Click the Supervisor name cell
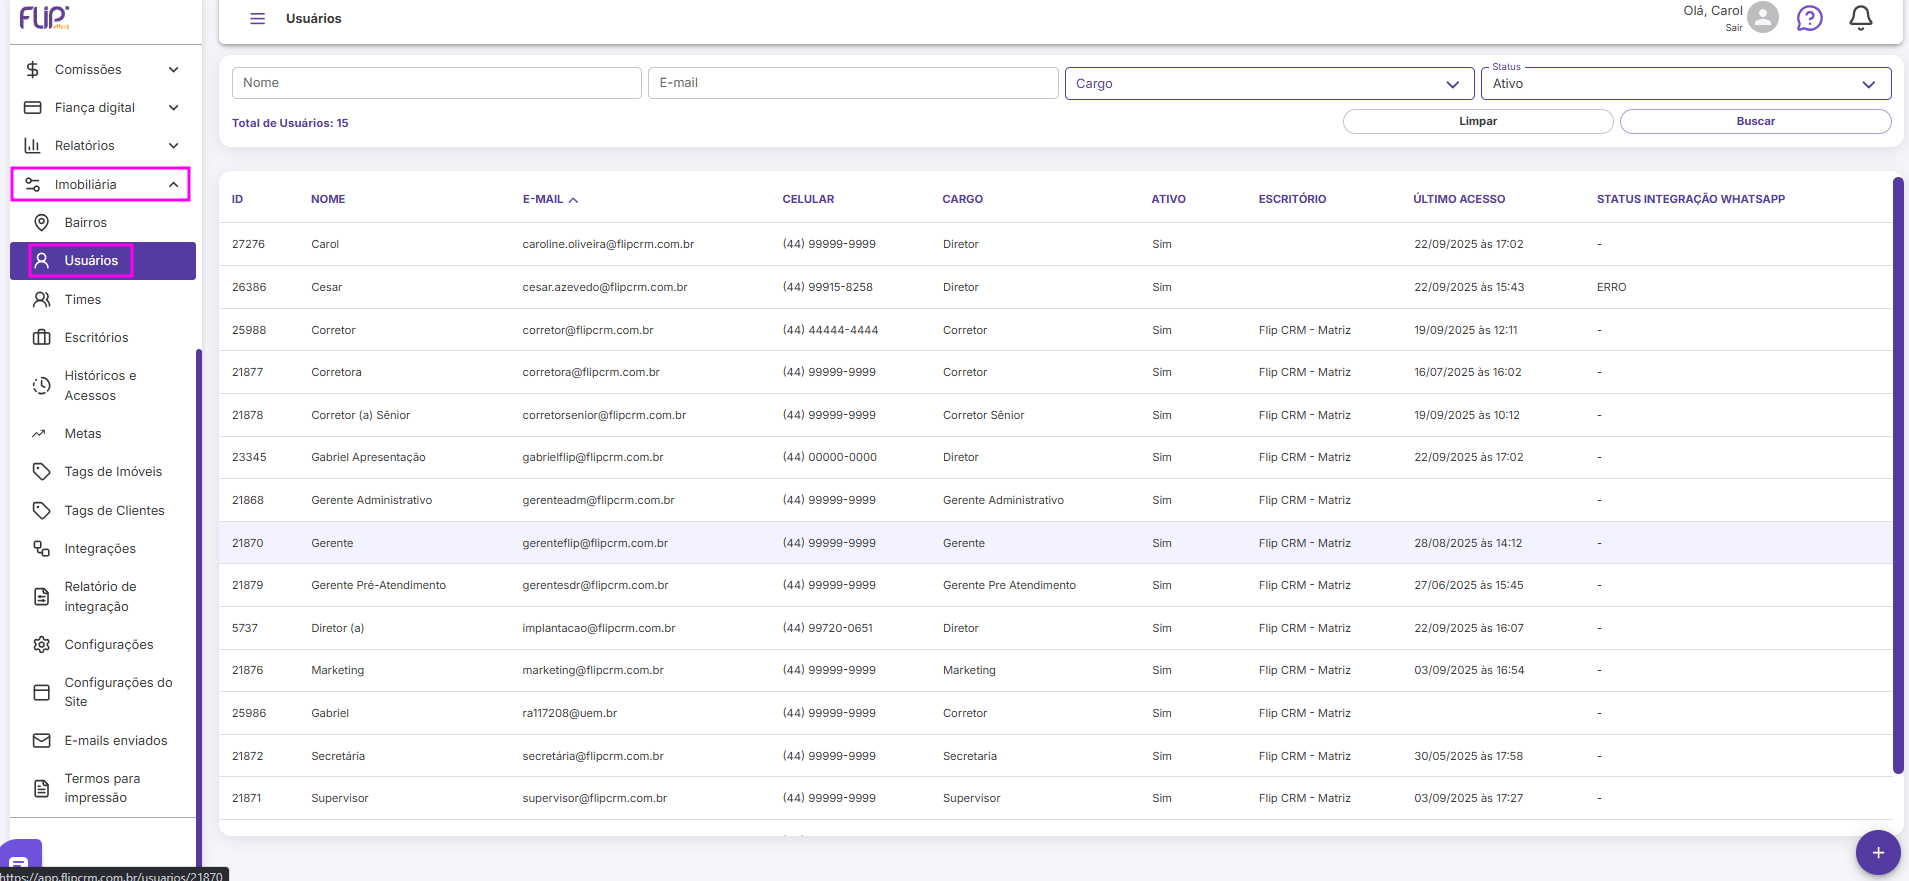The image size is (1909, 881). click(x=340, y=799)
